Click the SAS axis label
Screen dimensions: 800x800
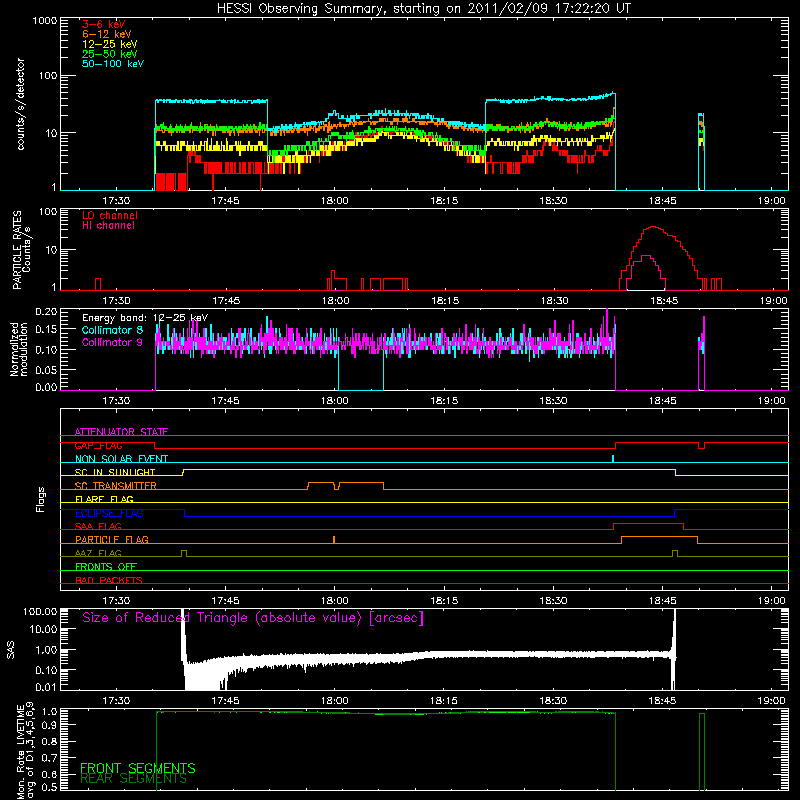click(x=11, y=650)
